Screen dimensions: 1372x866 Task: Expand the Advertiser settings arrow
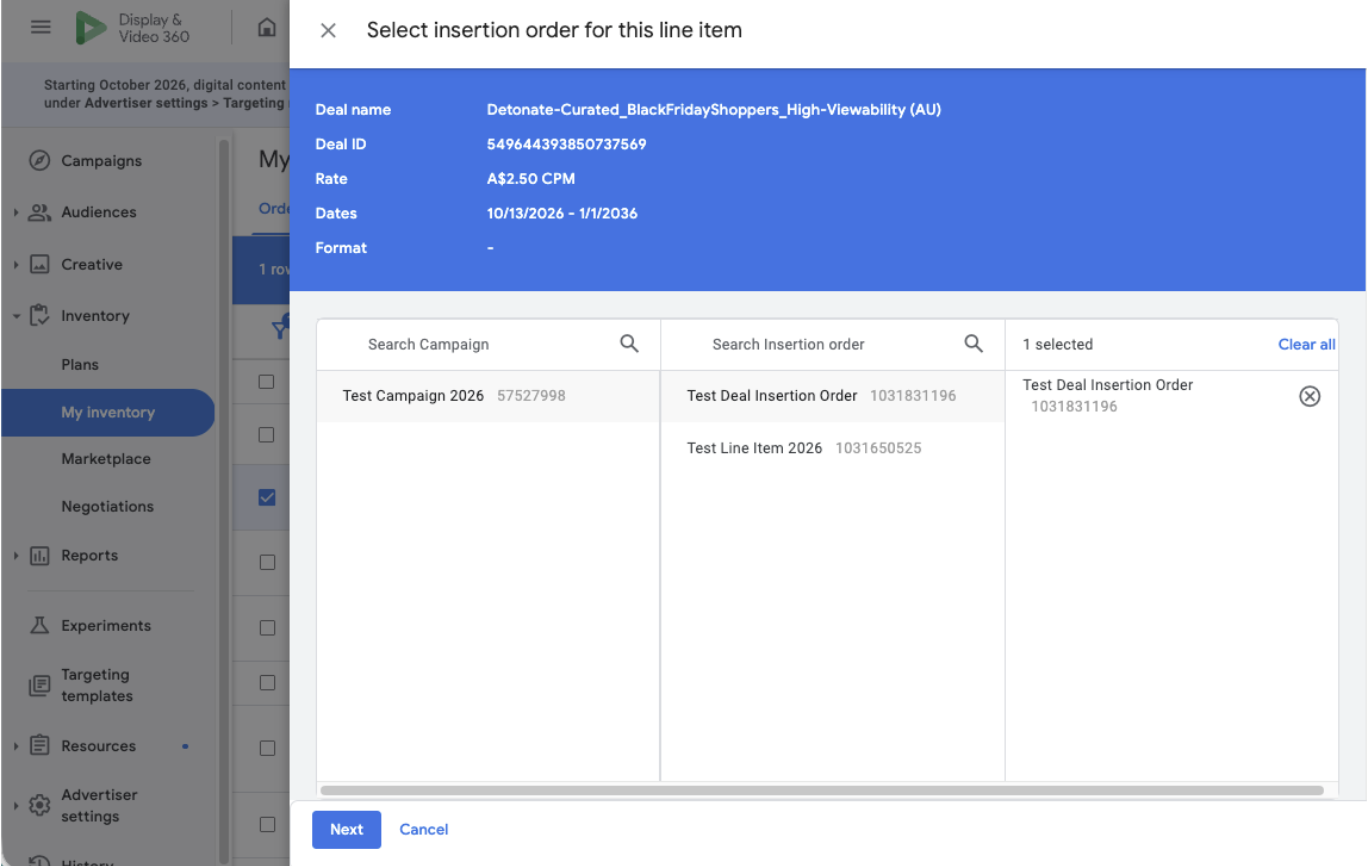click(16, 806)
